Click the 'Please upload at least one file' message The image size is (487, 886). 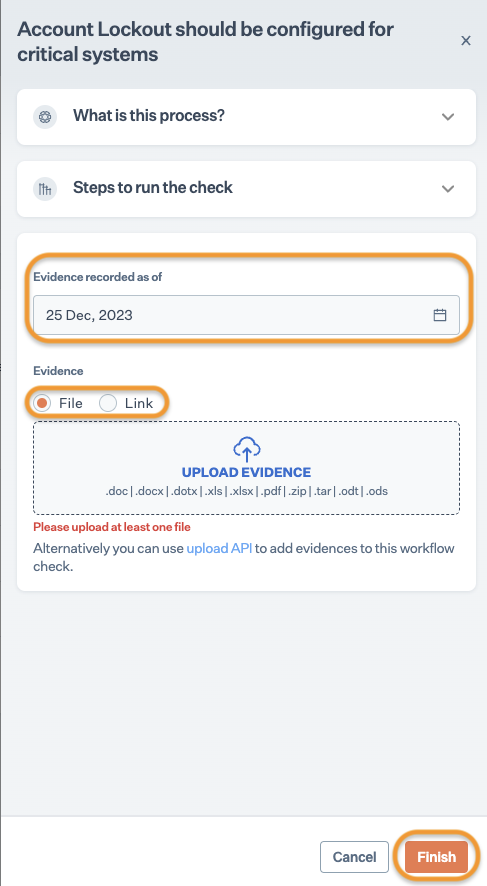[x=112, y=527]
